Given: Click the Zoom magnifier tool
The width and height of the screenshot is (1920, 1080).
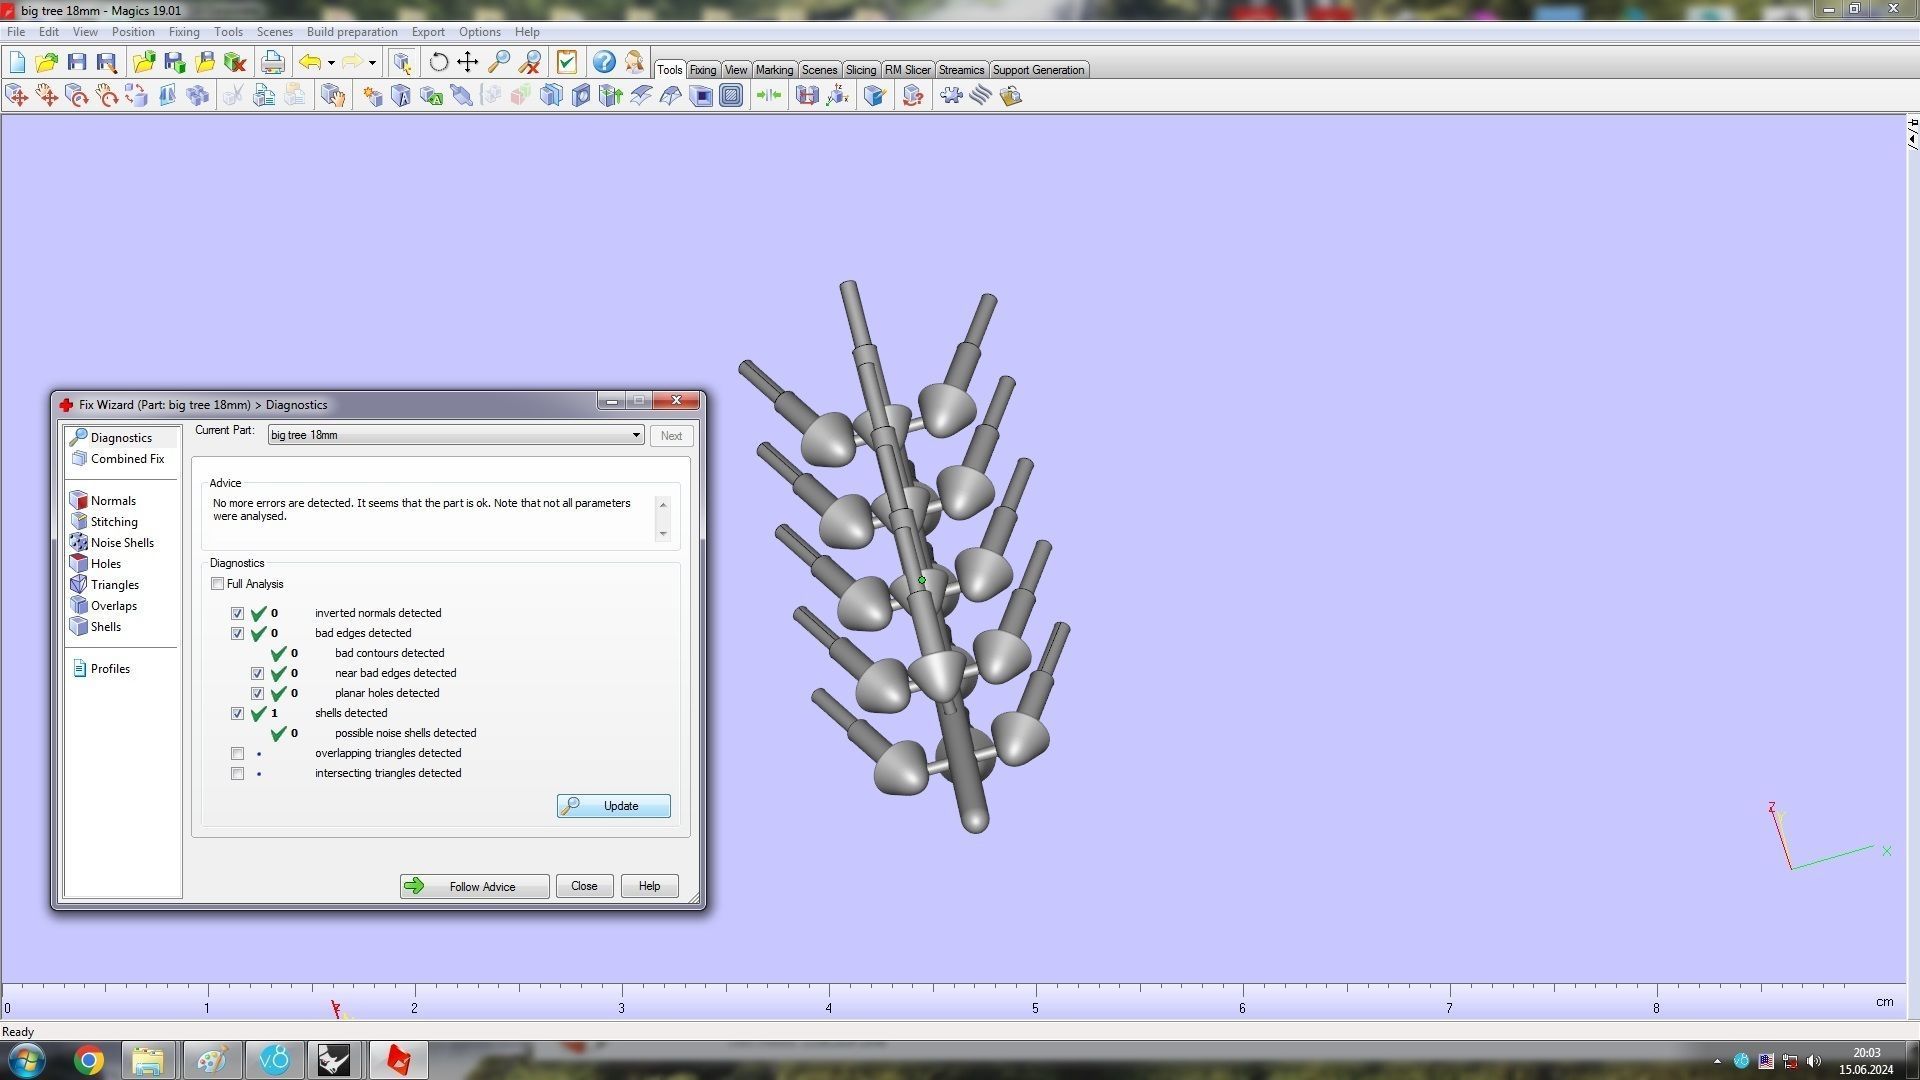Looking at the screenshot, I should tap(498, 62).
